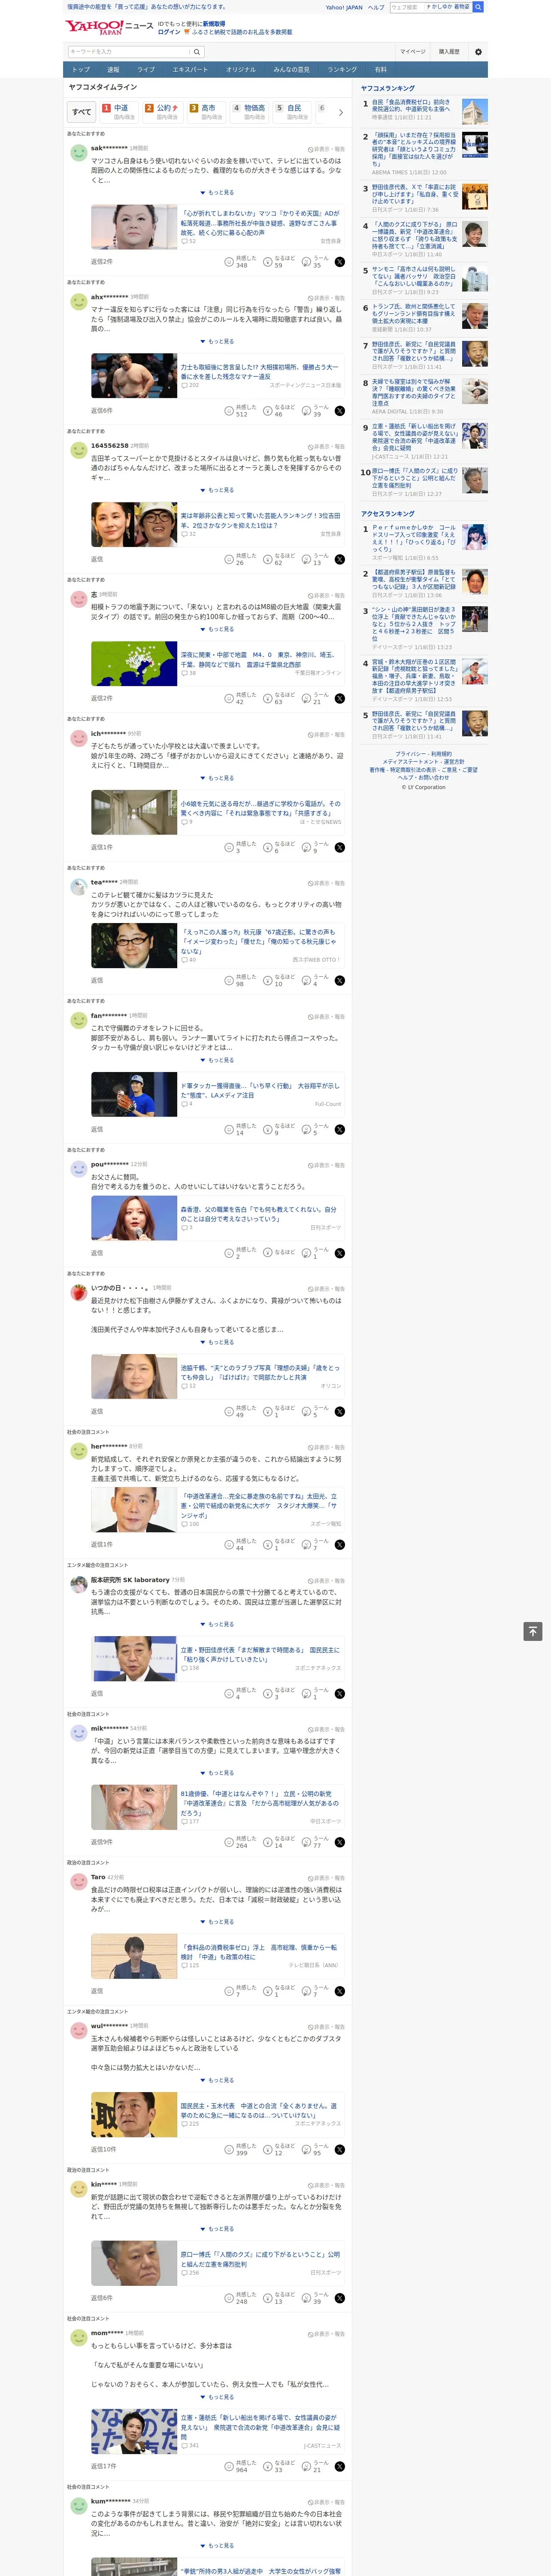
Task: Open the エキスパート navigation tab
Action: coord(190,70)
